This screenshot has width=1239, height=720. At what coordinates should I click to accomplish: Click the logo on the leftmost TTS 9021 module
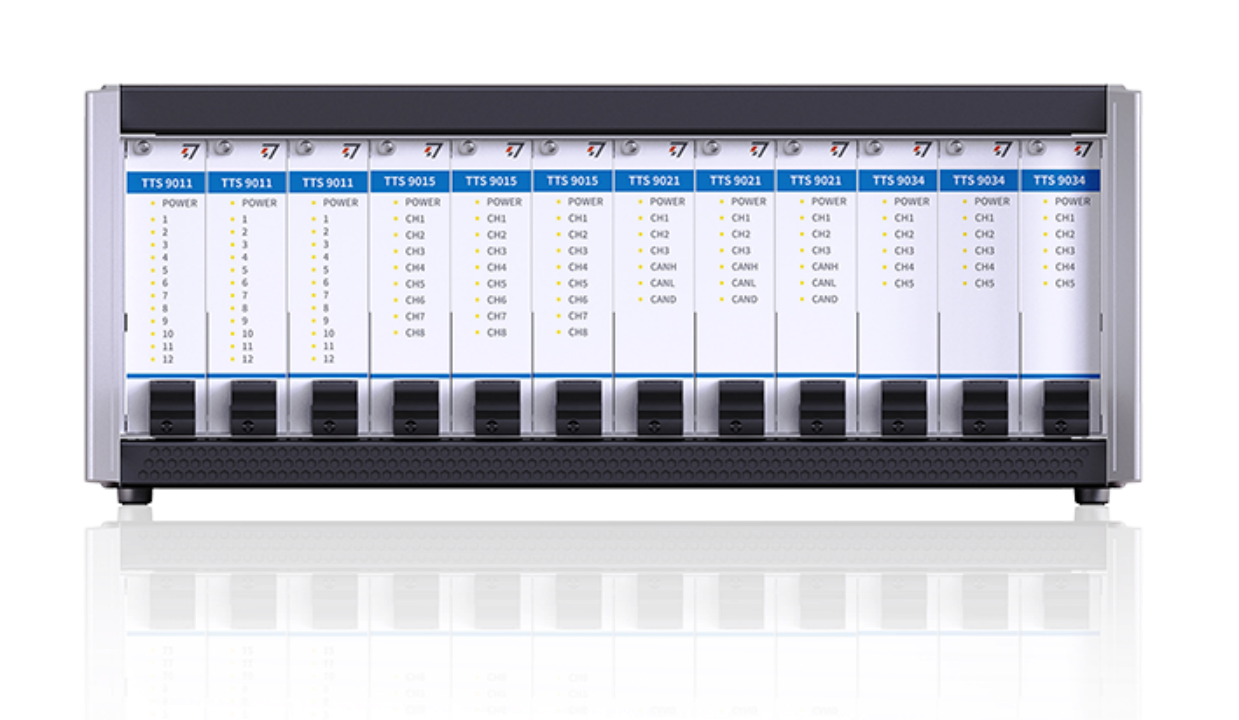[x=678, y=151]
